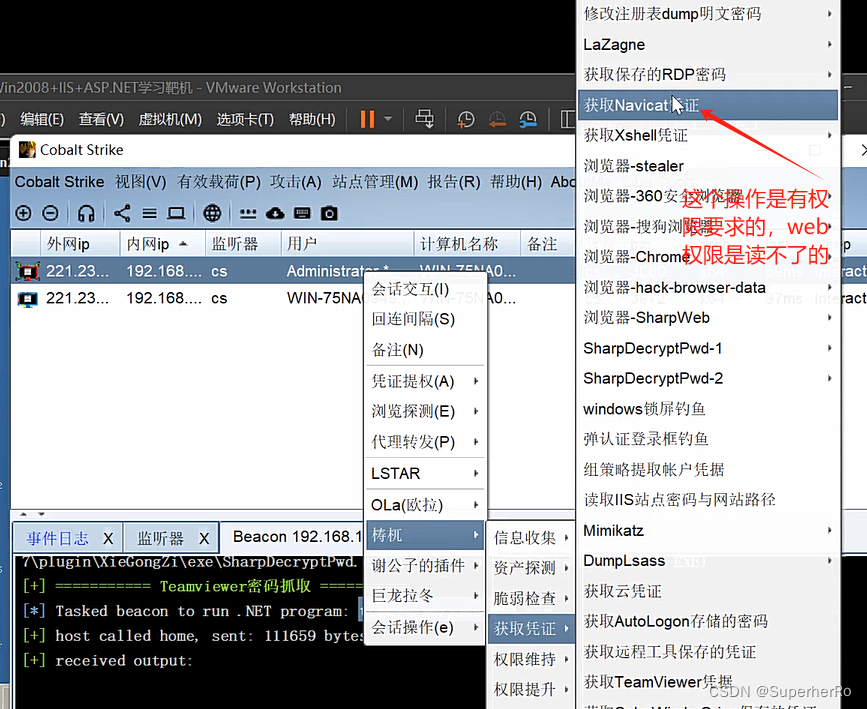
Task: Open keystrokes keyboard icon
Action: 302,213
